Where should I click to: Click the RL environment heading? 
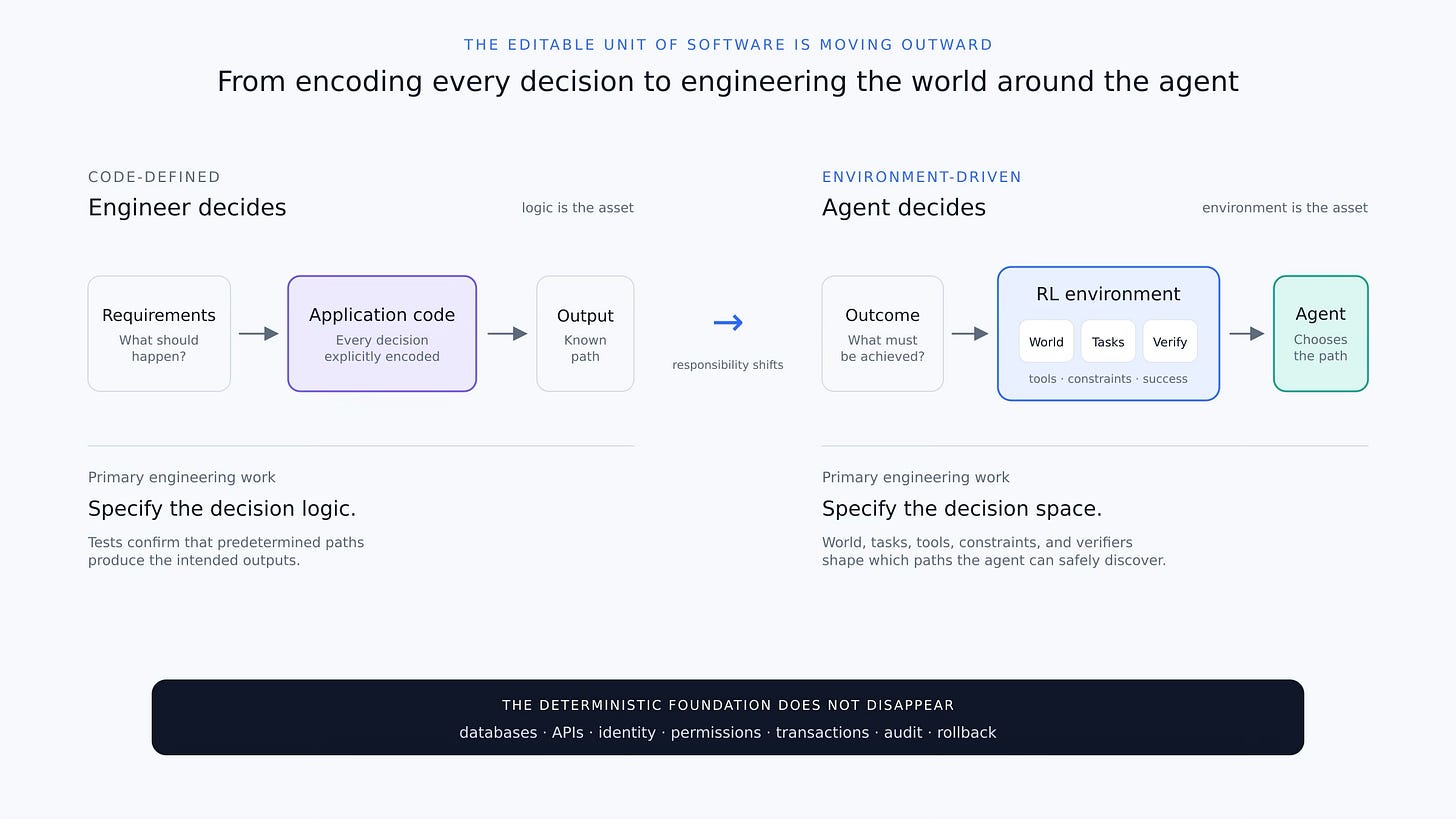(1108, 294)
